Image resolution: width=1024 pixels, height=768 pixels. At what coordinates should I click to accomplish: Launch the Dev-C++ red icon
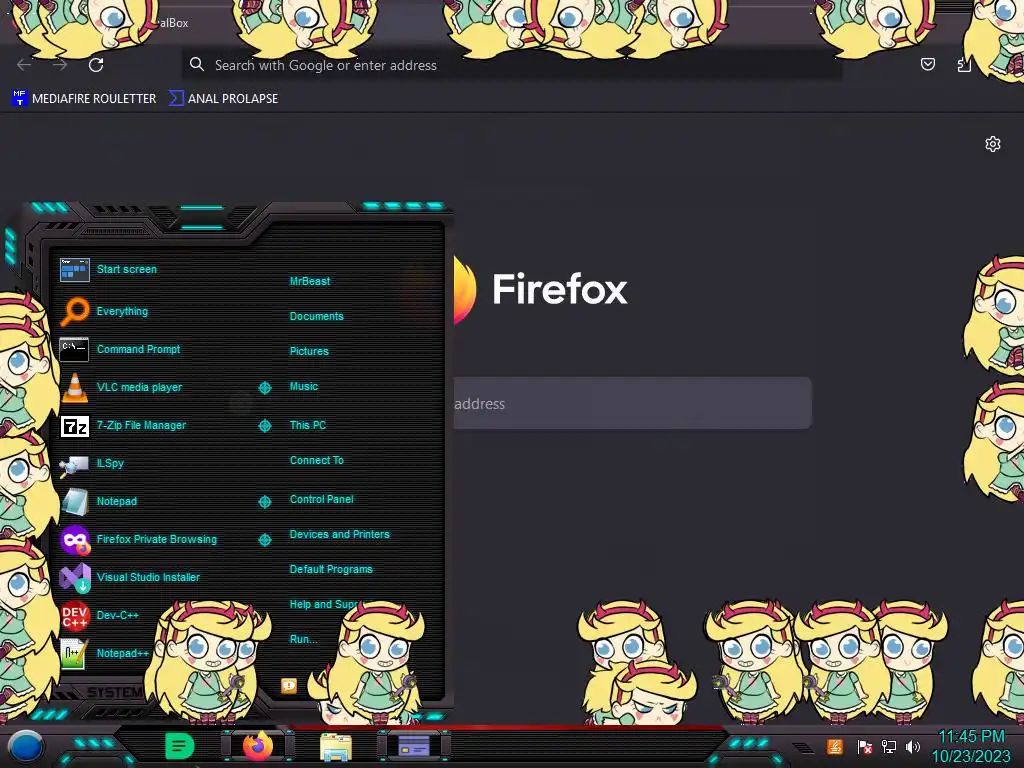(x=74, y=615)
